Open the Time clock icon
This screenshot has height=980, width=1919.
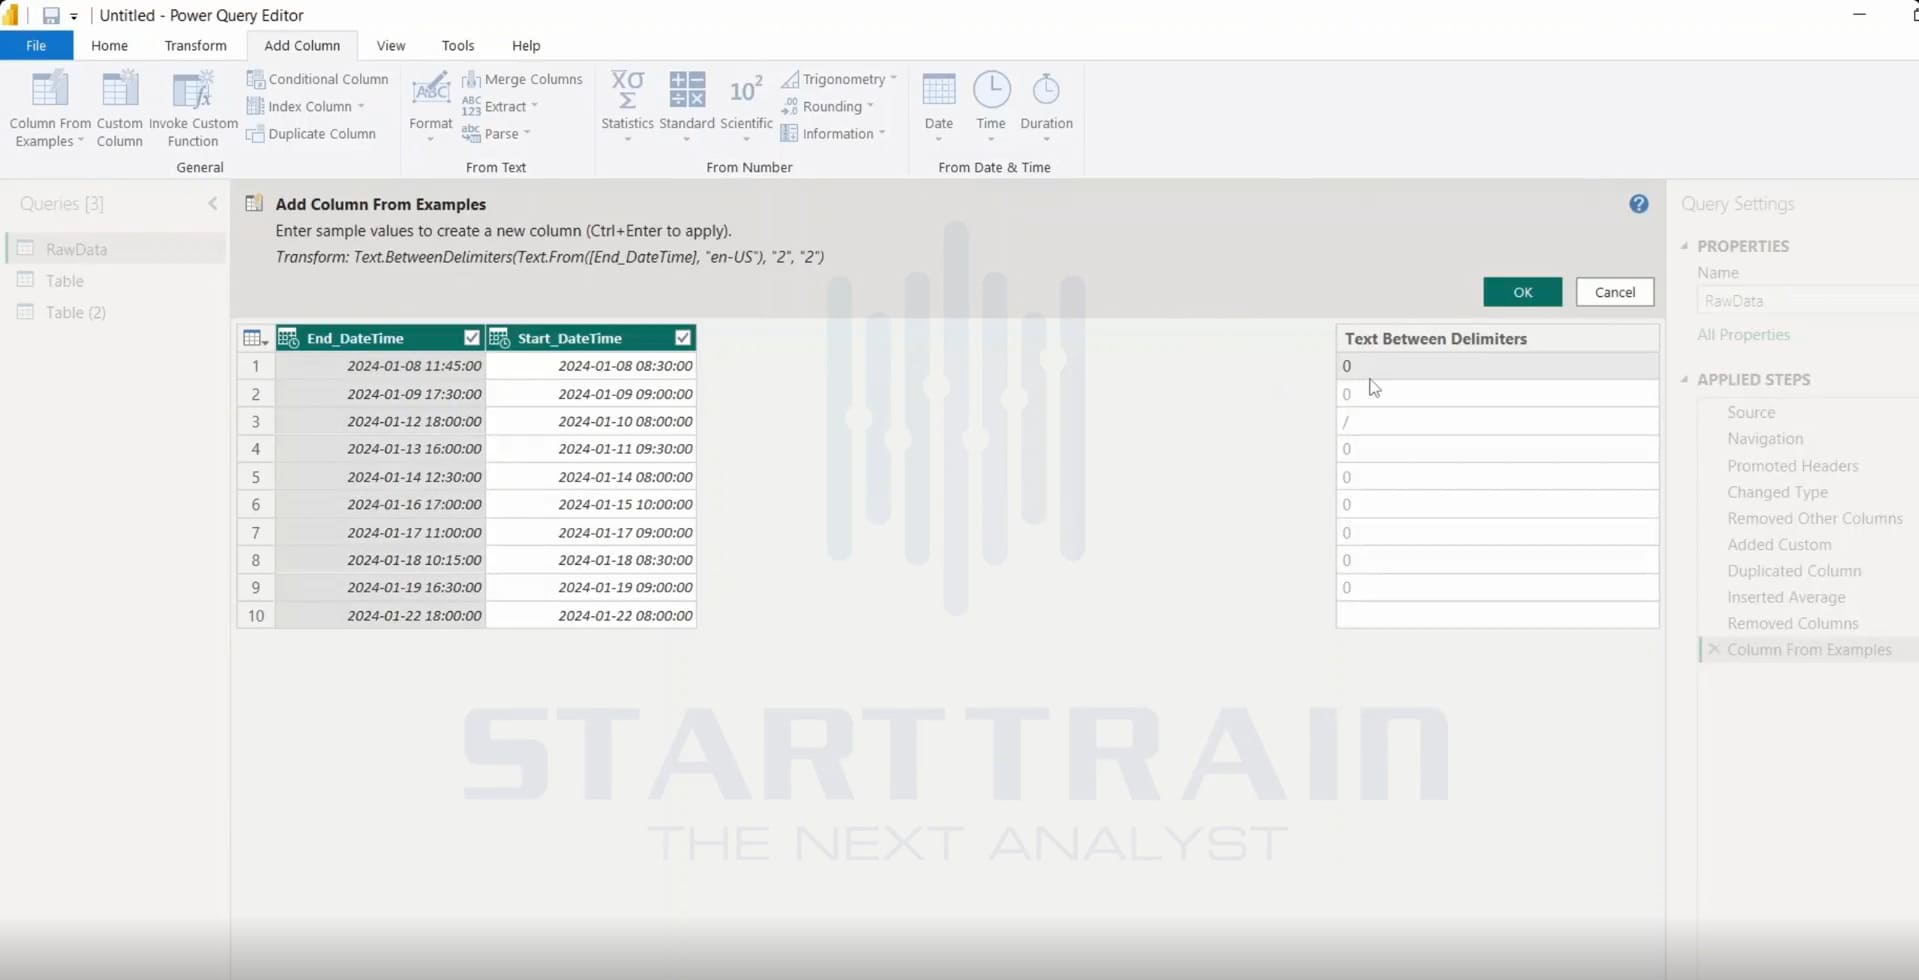click(x=991, y=90)
